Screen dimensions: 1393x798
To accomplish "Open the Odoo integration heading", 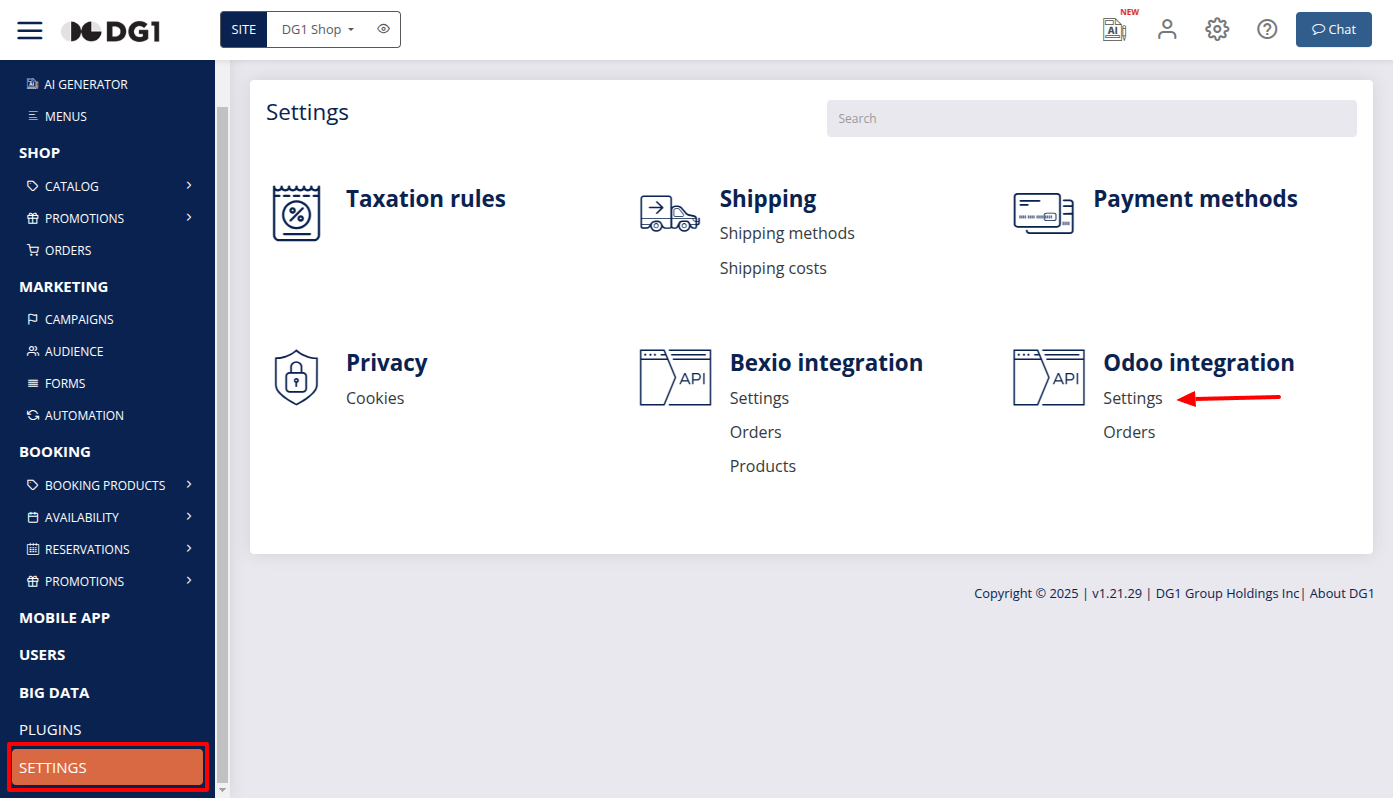I will (x=1199, y=363).
